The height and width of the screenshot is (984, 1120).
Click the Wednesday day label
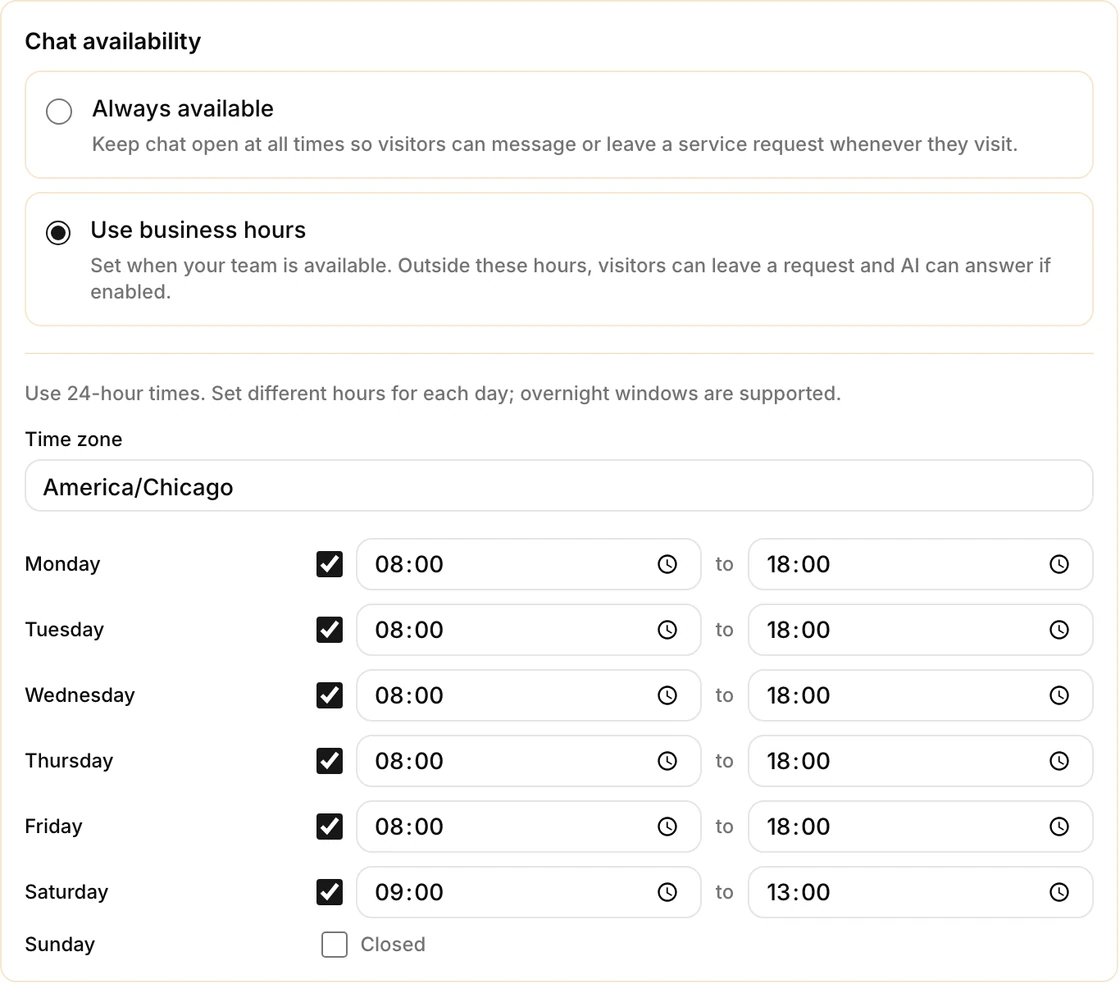tap(80, 696)
